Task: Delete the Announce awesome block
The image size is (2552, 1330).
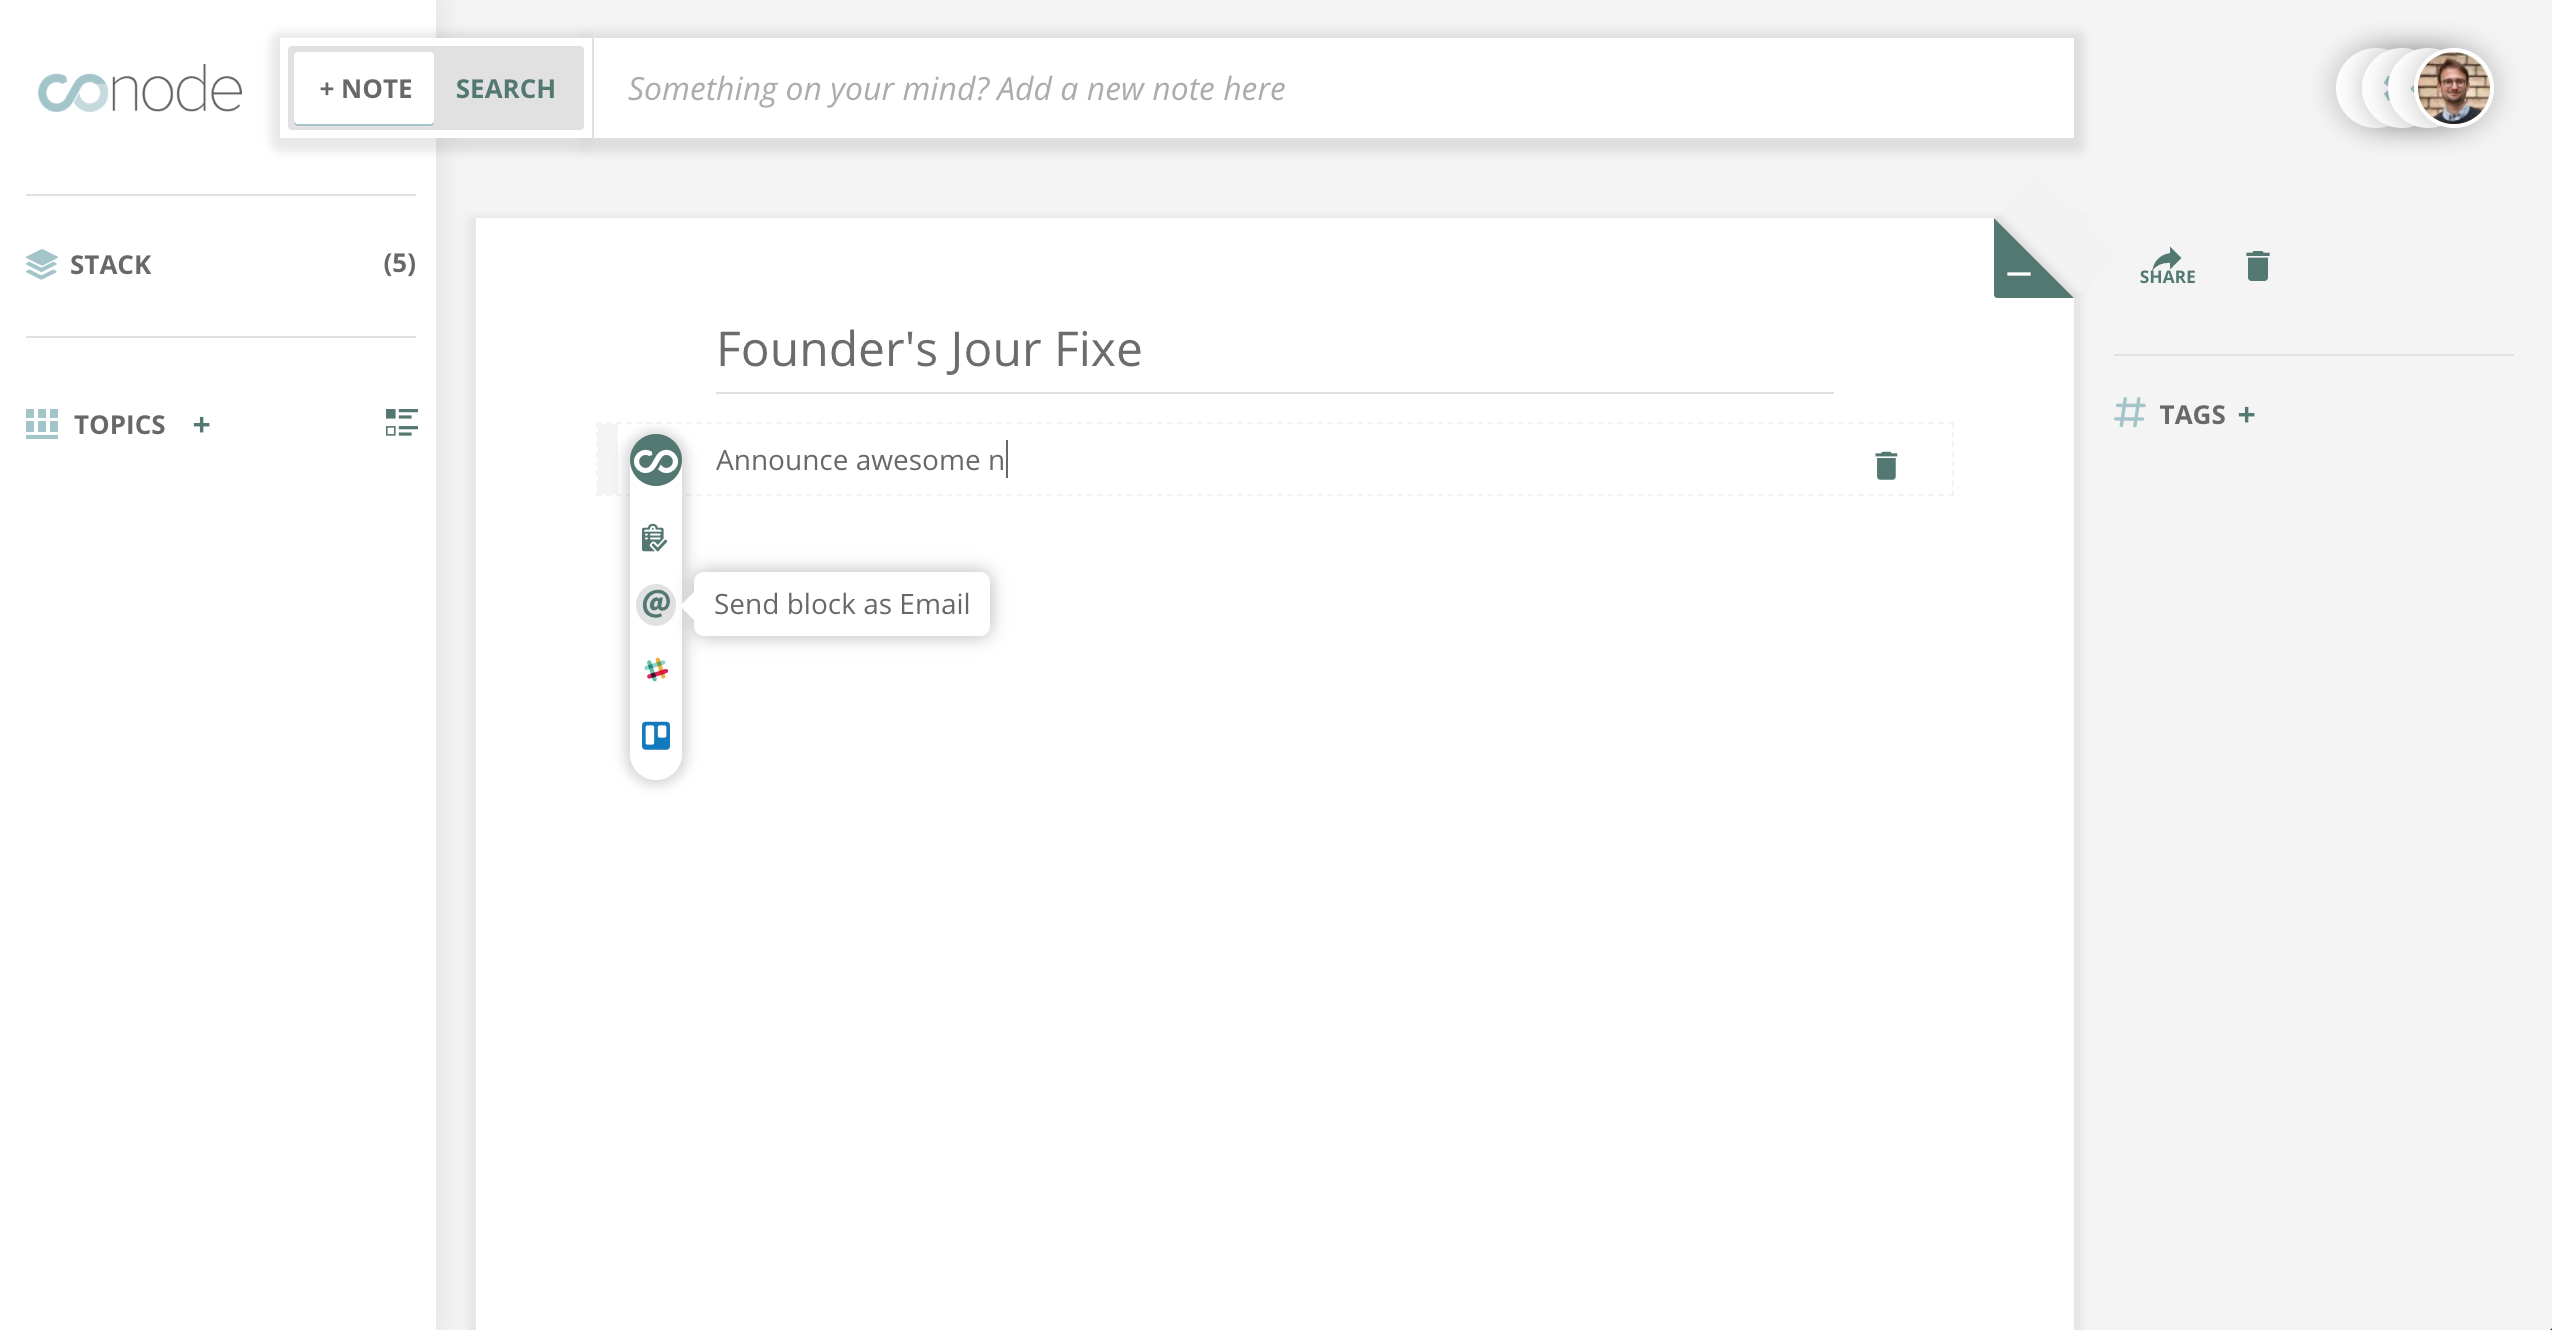Action: pyautogui.click(x=1886, y=466)
